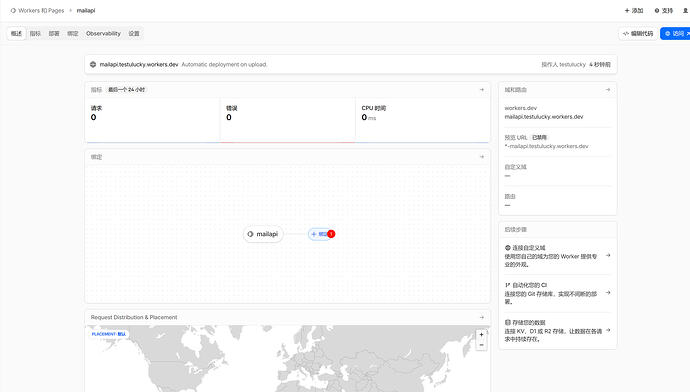Open the domains and routes panel arrow

608,90
